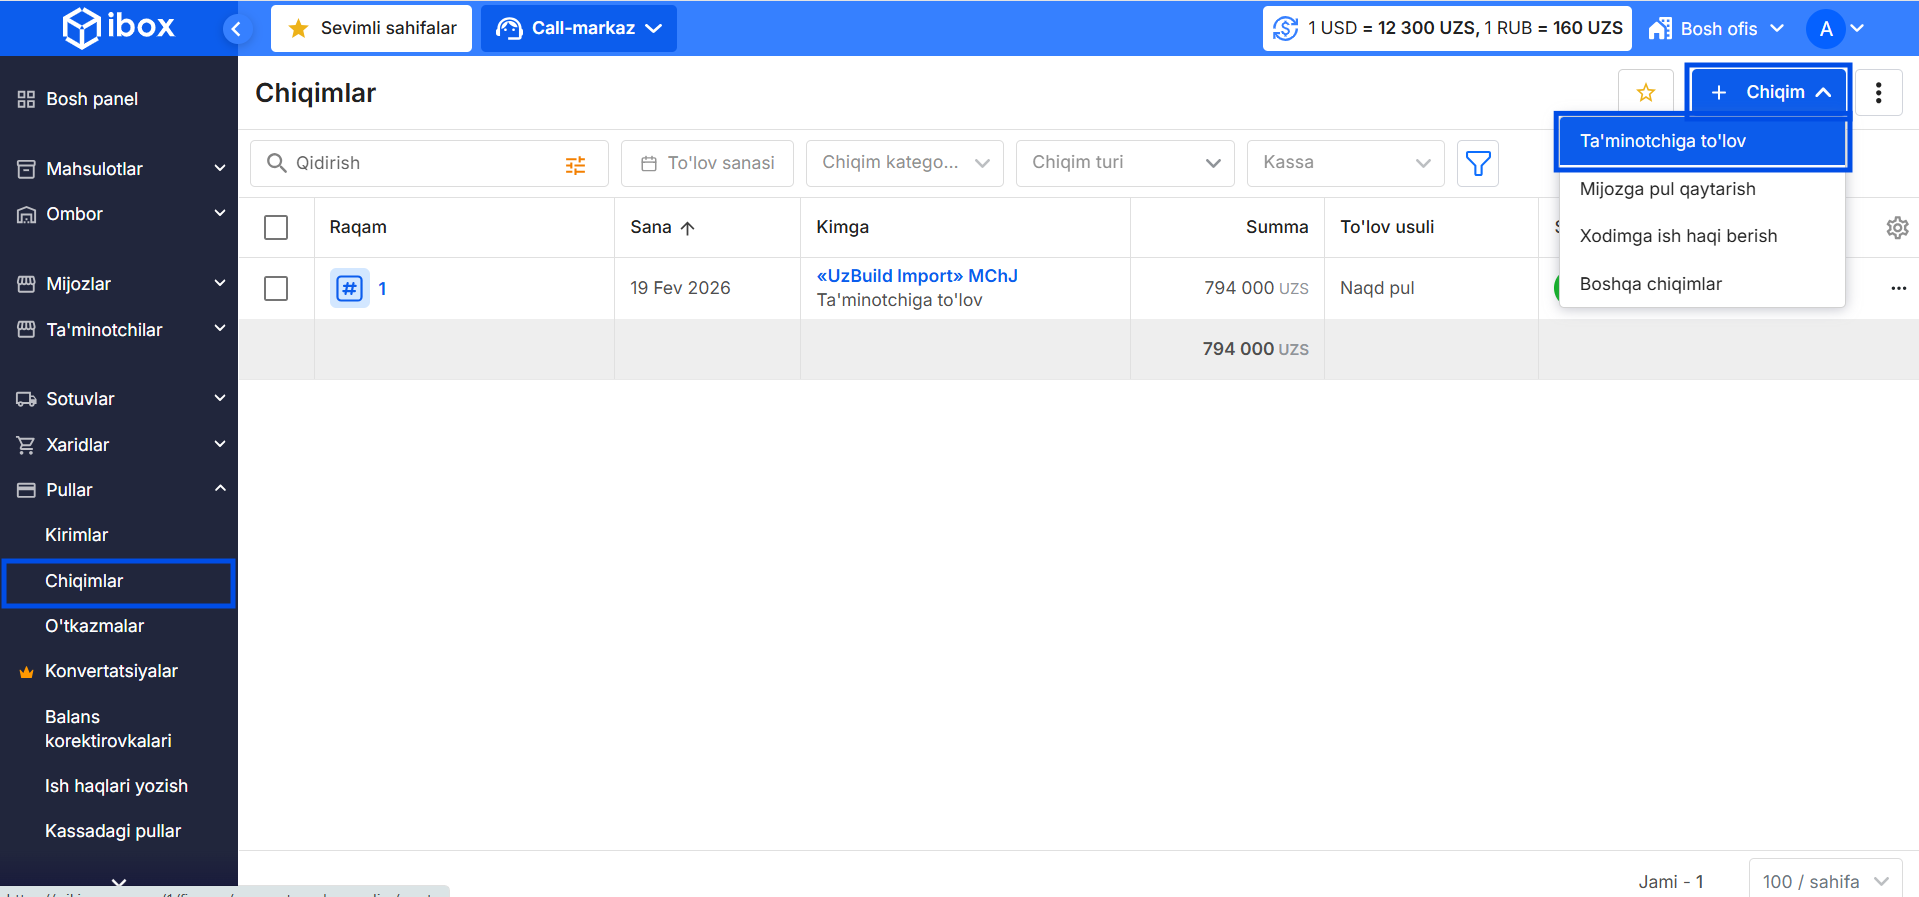Click the currency exchange rate icon
Screen dimensions: 1919x897
[x=1285, y=29]
